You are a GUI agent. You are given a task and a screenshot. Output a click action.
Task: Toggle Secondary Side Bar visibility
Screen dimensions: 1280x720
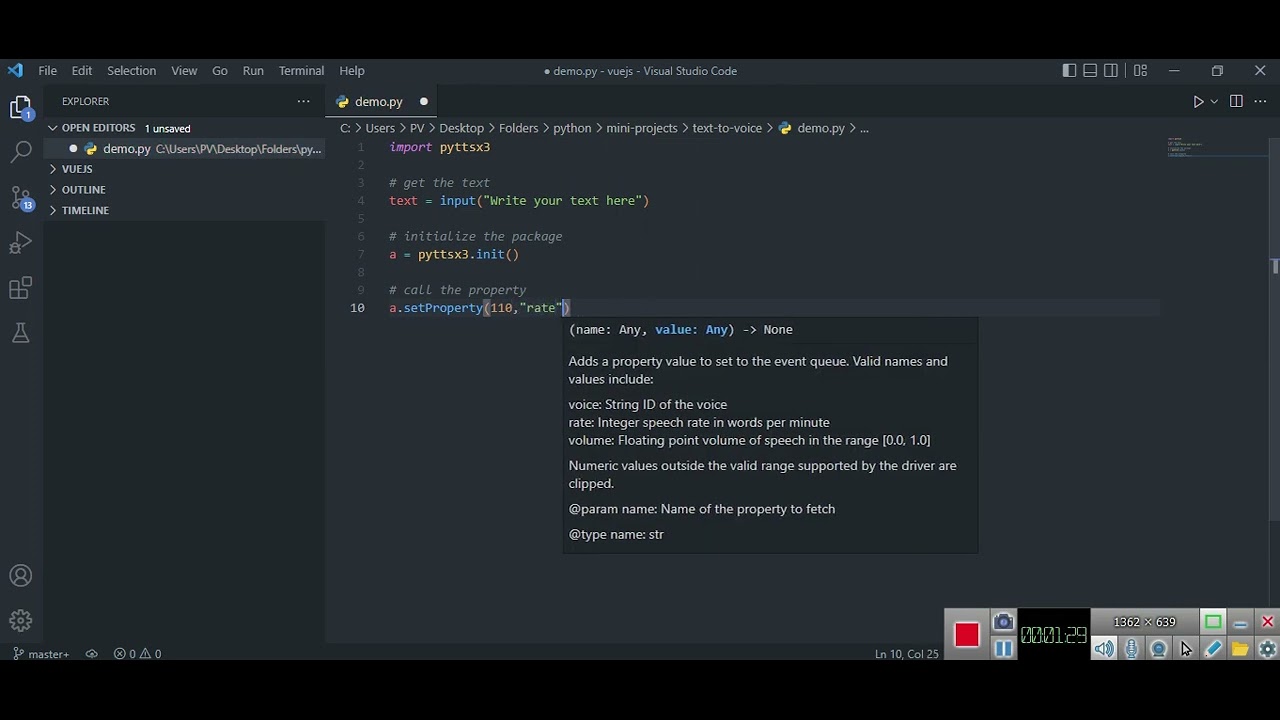[1111, 71]
